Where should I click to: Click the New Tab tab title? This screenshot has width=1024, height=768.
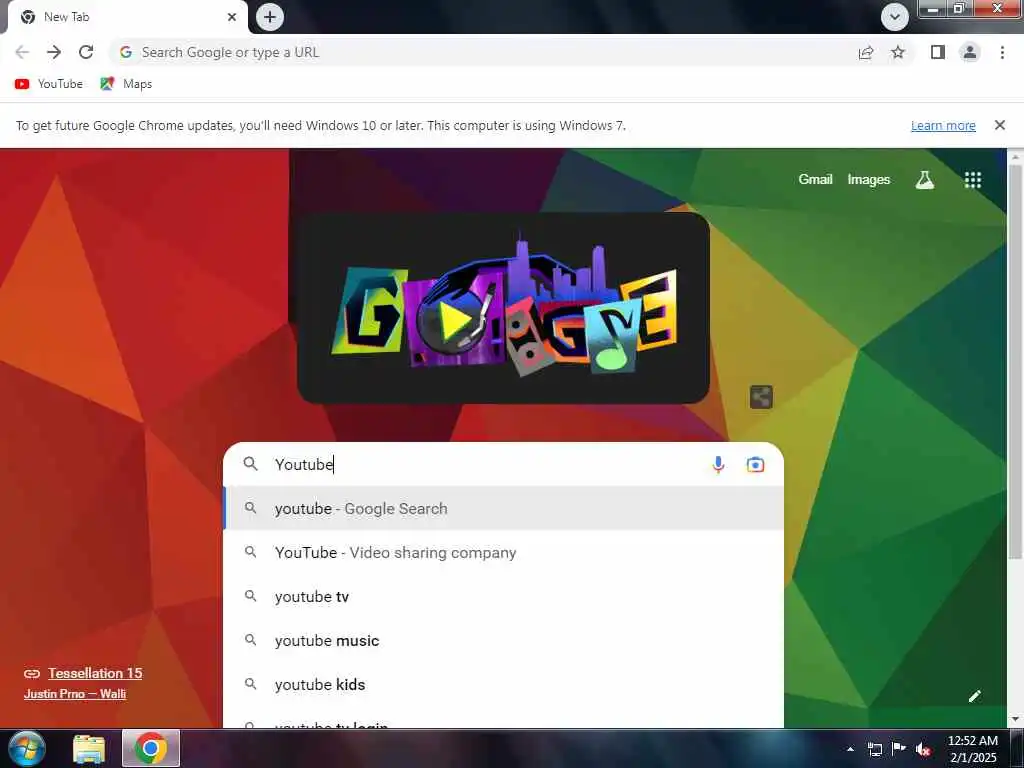point(66,17)
